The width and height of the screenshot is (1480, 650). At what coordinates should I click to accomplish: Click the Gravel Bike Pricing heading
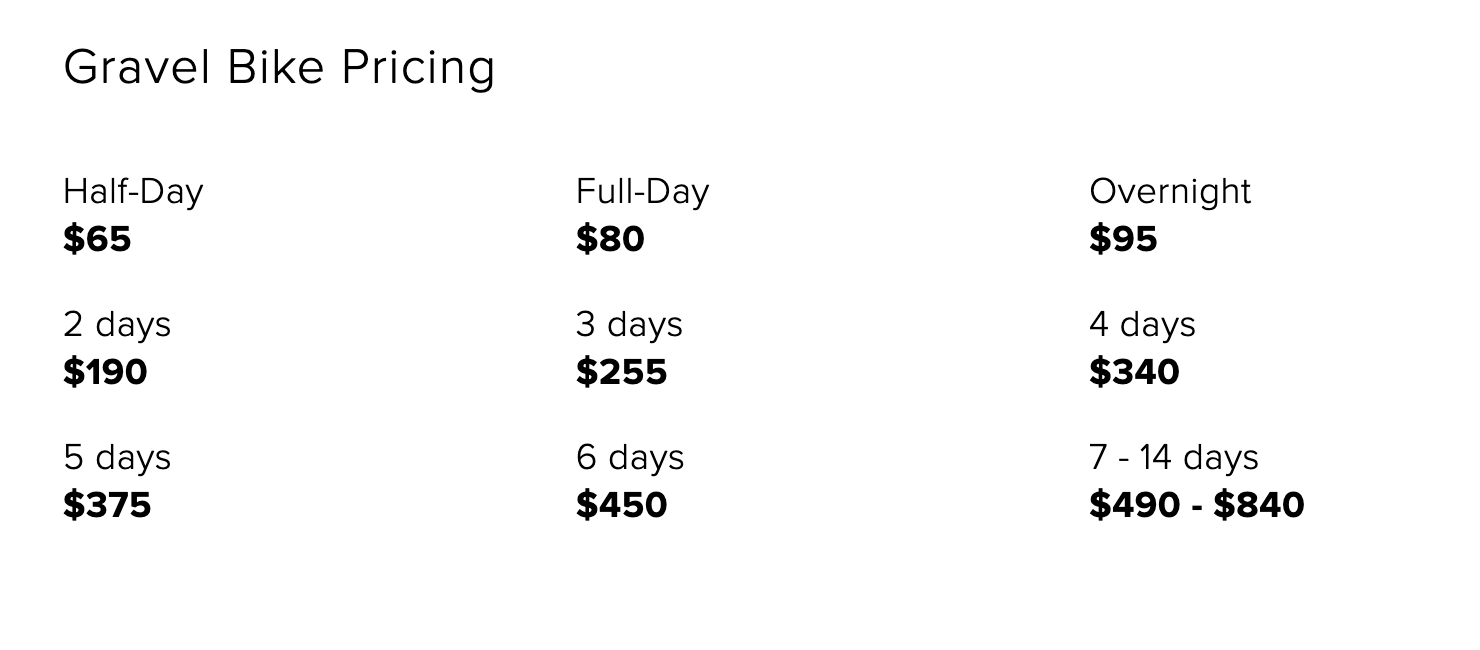[279, 69]
